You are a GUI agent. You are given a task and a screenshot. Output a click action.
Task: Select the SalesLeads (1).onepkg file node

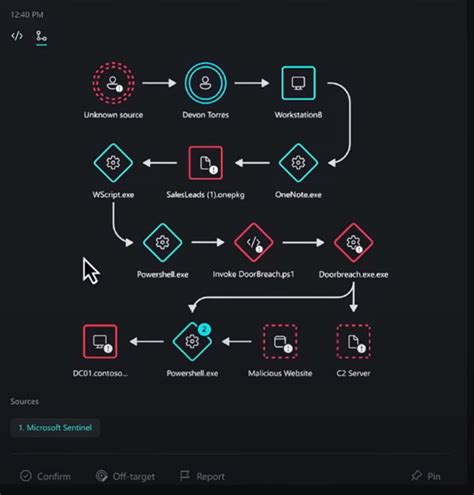click(206, 163)
